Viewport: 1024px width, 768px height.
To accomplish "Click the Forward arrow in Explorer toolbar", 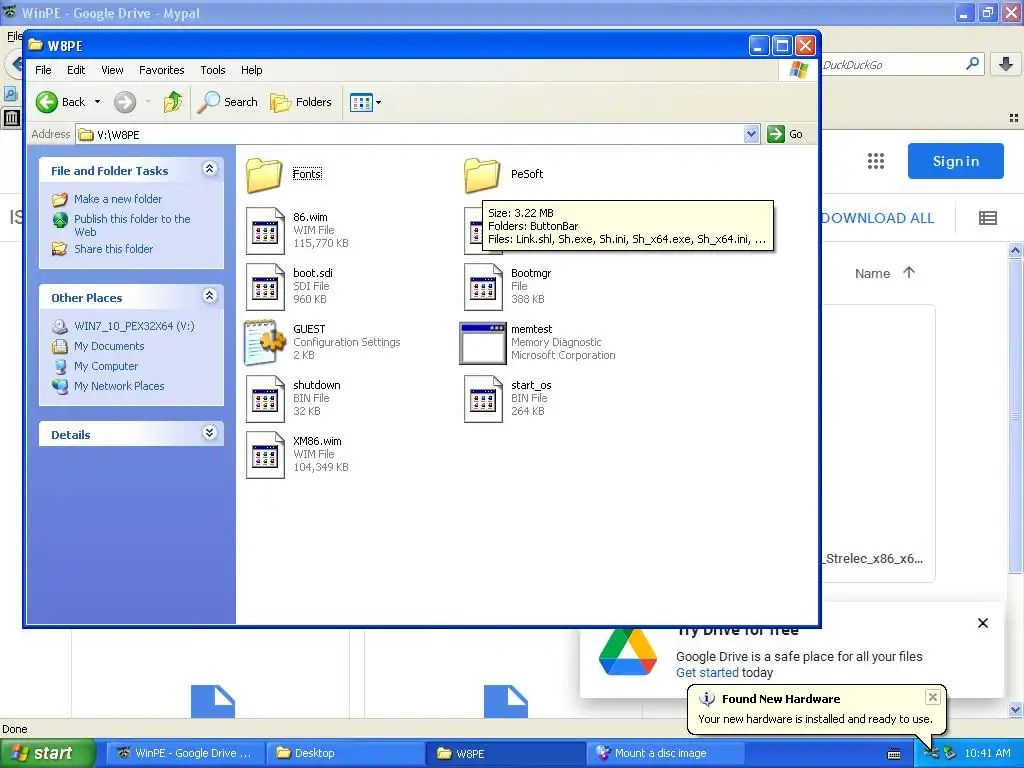I will click(125, 102).
